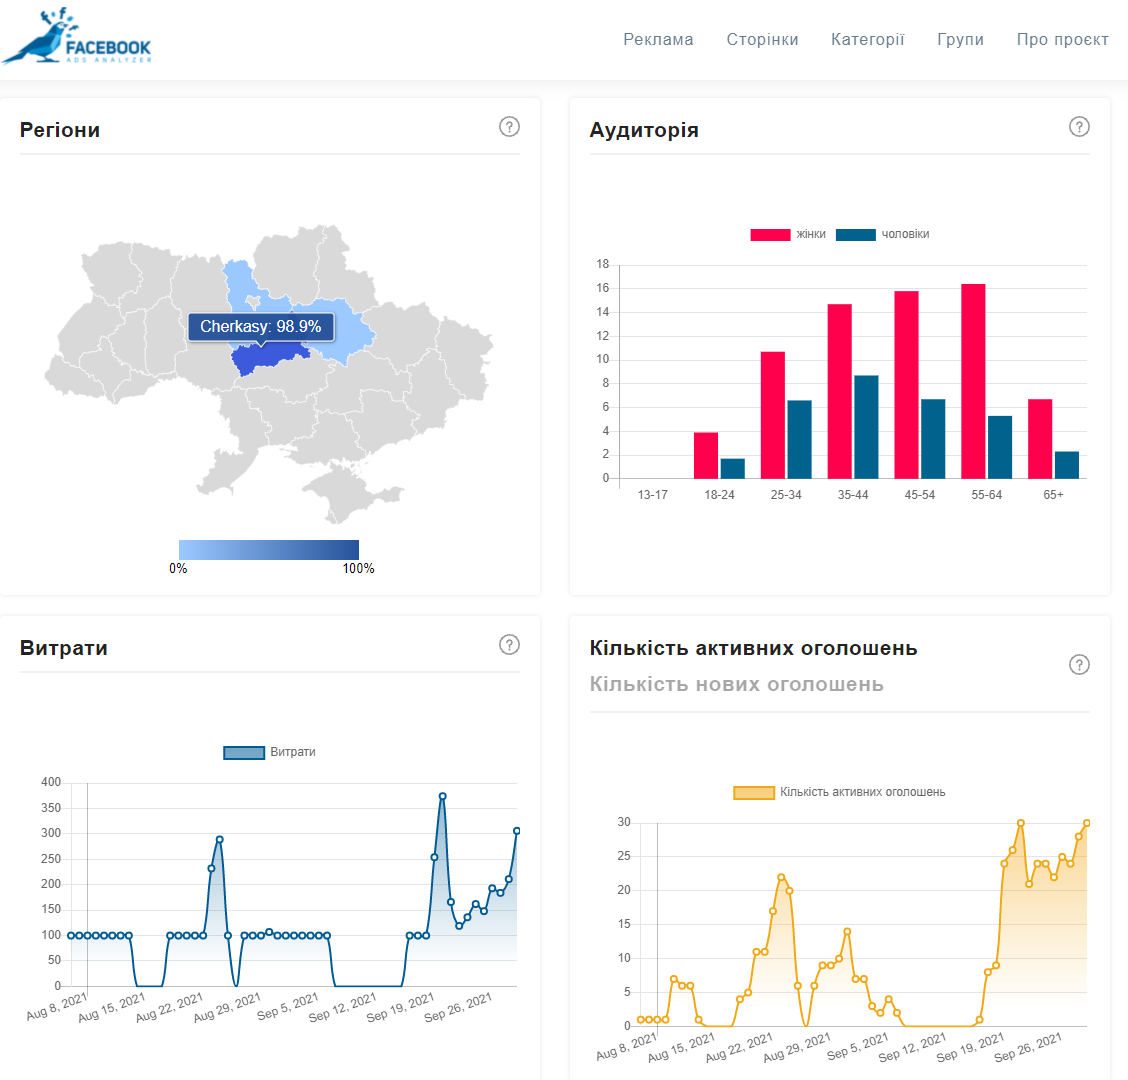Viewport: 1128px width, 1080px height.
Task: Open help icon in Витрати panel
Action: (x=509, y=645)
